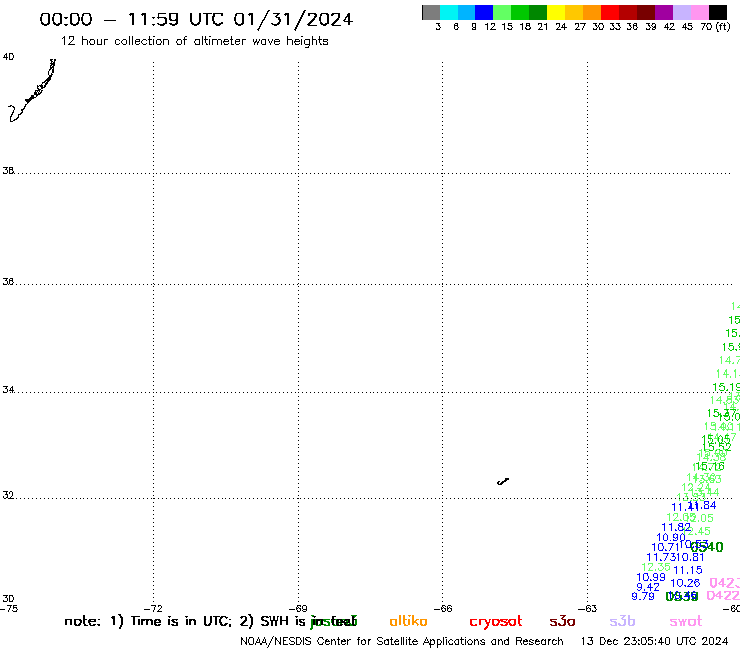Click the wave height value '11.84'
The height and width of the screenshot is (650, 740).
(x=703, y=506)
